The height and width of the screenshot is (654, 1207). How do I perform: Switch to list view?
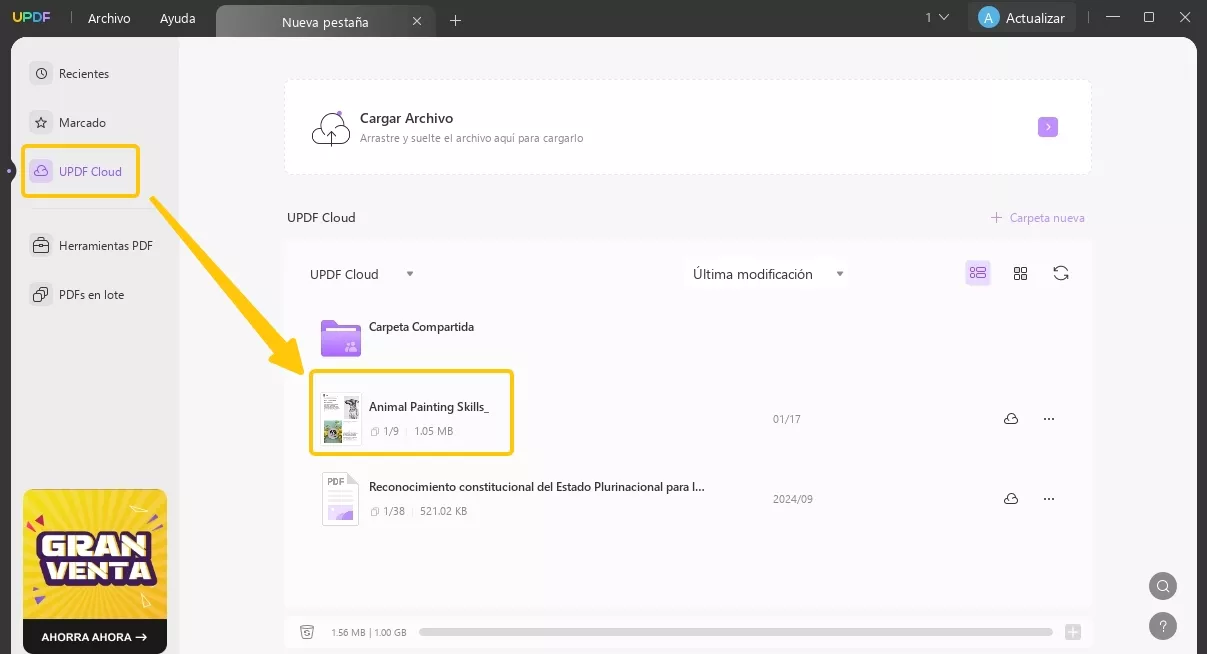[978, 273]
